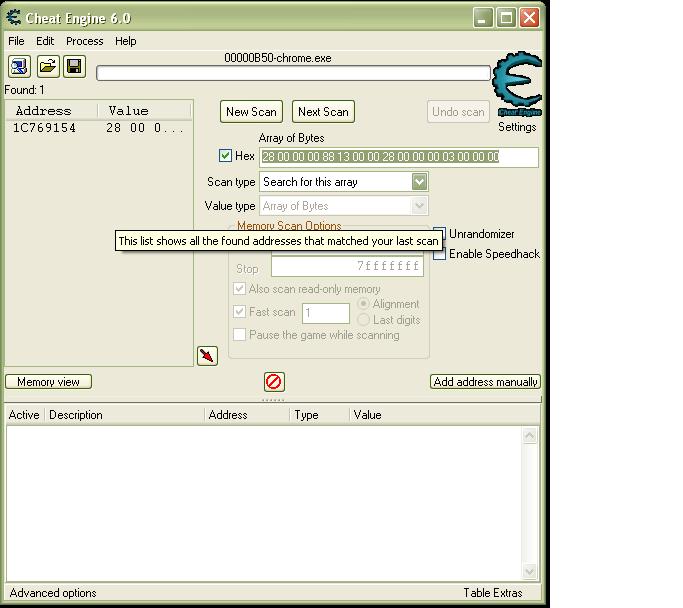Open the Edit menu
683x608 pixels.
(45, 41)
